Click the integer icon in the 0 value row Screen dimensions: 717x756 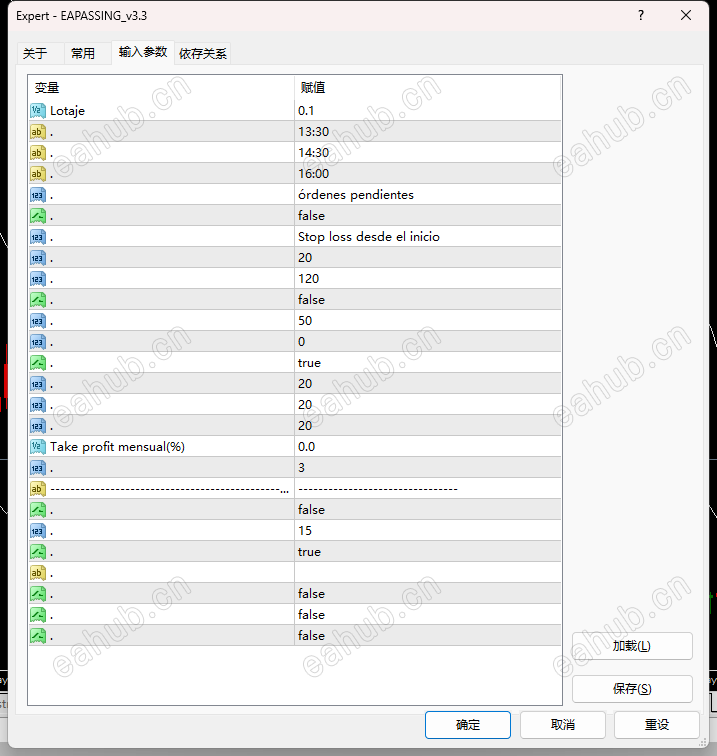point(38,342)
